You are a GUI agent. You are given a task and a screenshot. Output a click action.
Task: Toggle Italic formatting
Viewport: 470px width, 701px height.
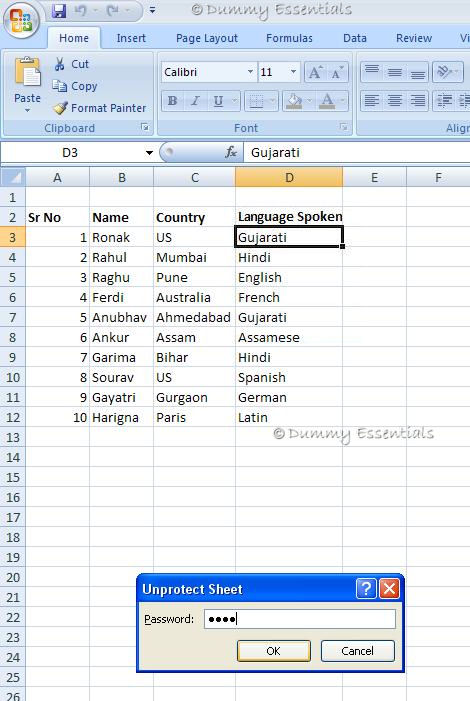click(x=195, y=101)
